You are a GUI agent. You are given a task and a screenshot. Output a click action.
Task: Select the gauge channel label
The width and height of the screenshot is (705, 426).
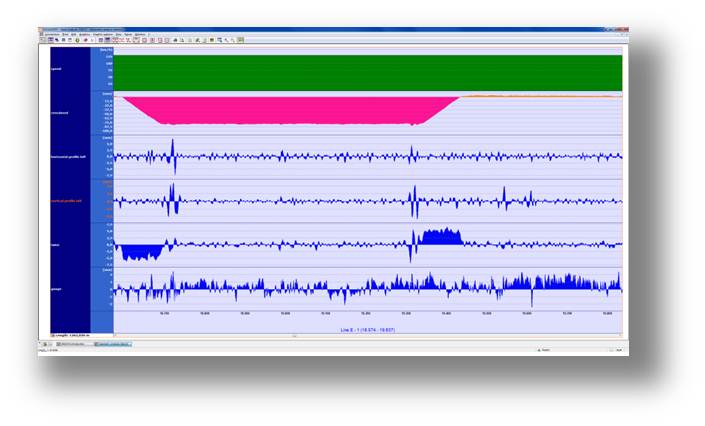coord(56,287)
